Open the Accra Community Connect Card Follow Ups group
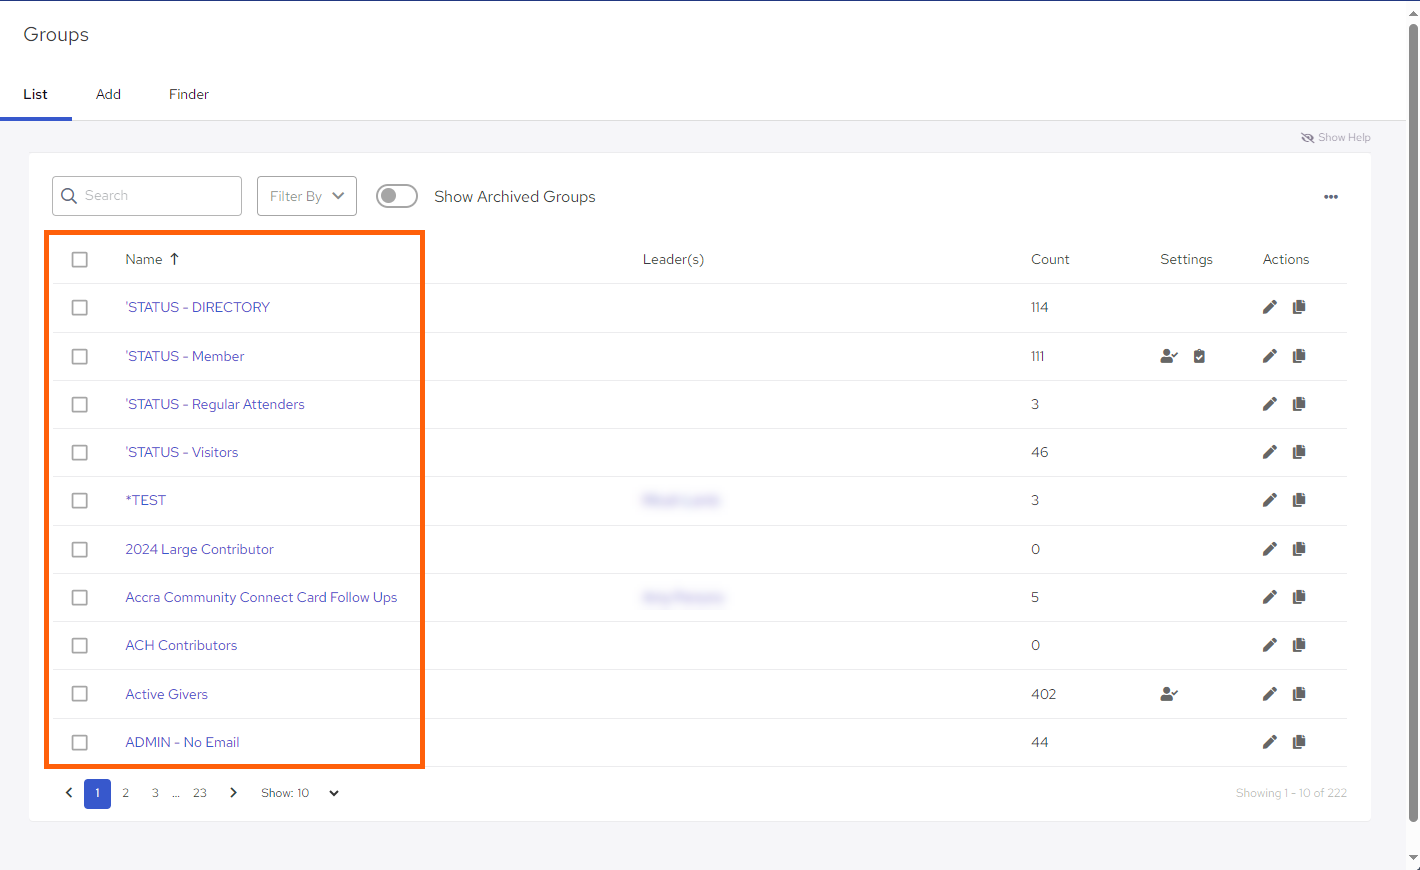The height and width of the screenshot is (870, 1420). (261, 597)
